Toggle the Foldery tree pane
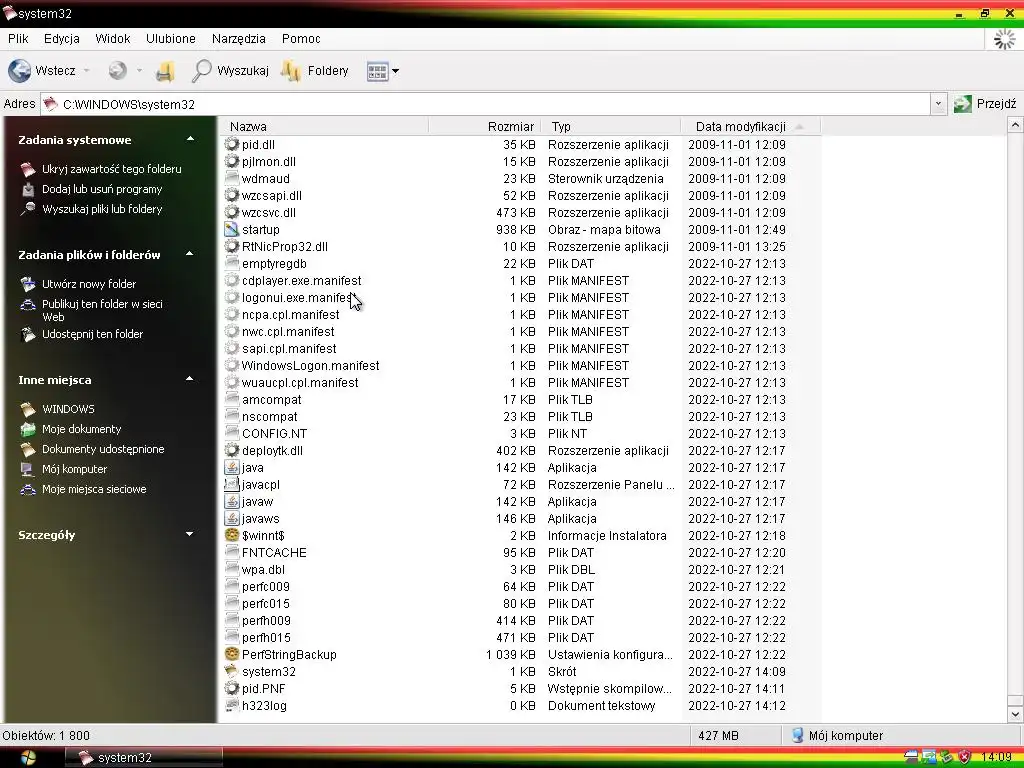 point(315,71)
